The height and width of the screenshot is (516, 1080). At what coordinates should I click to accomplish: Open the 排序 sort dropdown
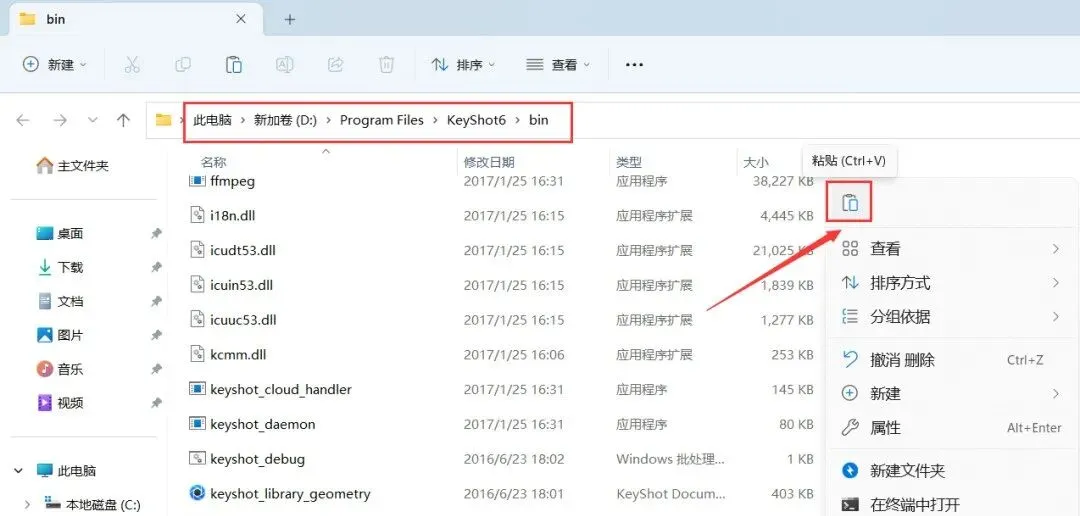coord(463,65)
